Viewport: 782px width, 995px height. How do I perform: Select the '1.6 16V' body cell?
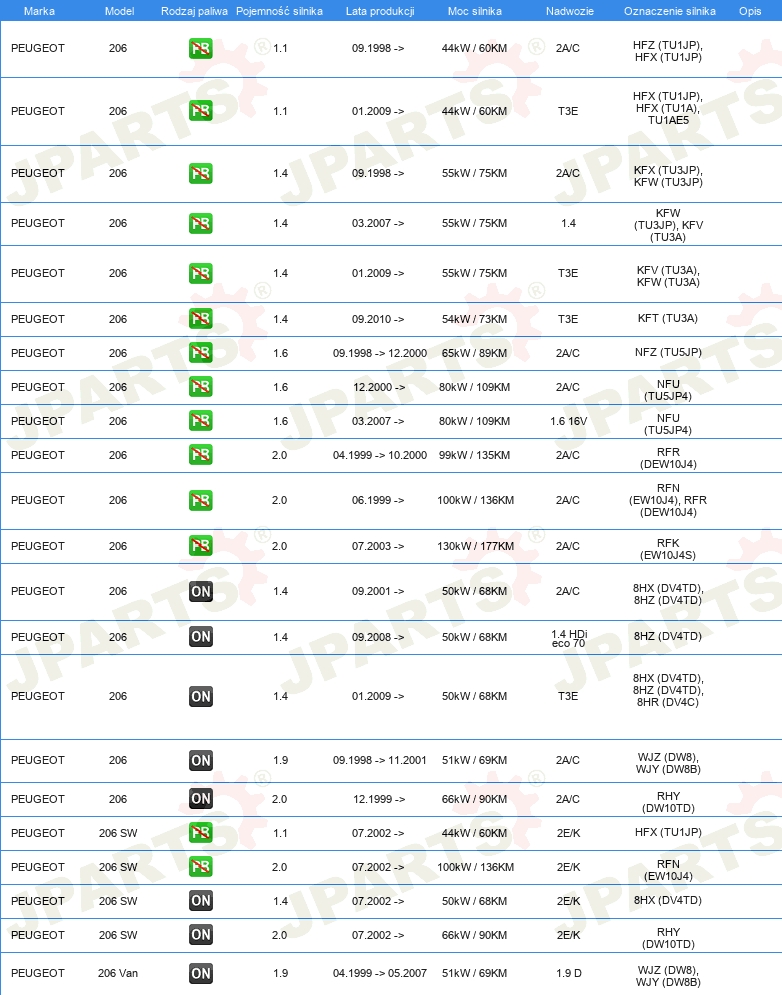tap(568, 421)
